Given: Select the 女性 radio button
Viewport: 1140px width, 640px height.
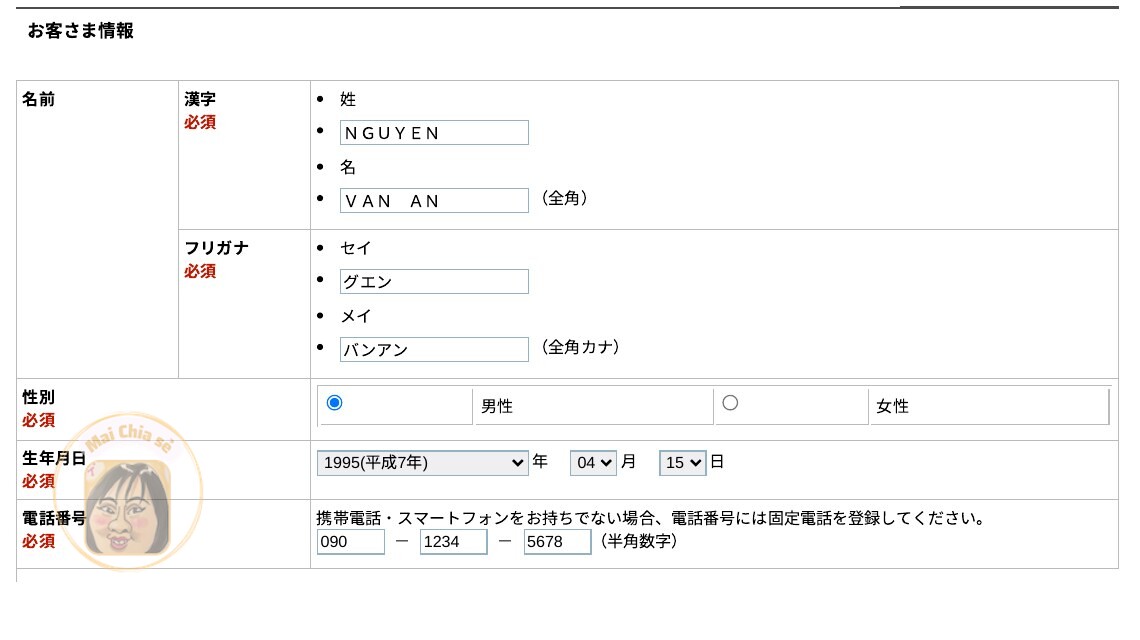Looking at the screenshot, I should click(730, 403).
